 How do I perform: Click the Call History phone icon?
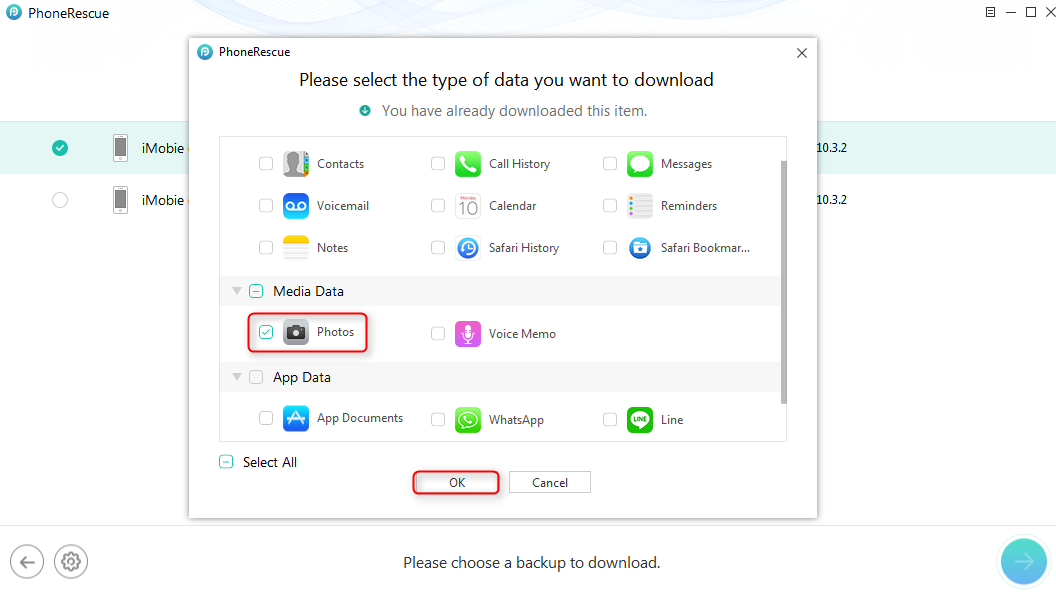point(467,164)
